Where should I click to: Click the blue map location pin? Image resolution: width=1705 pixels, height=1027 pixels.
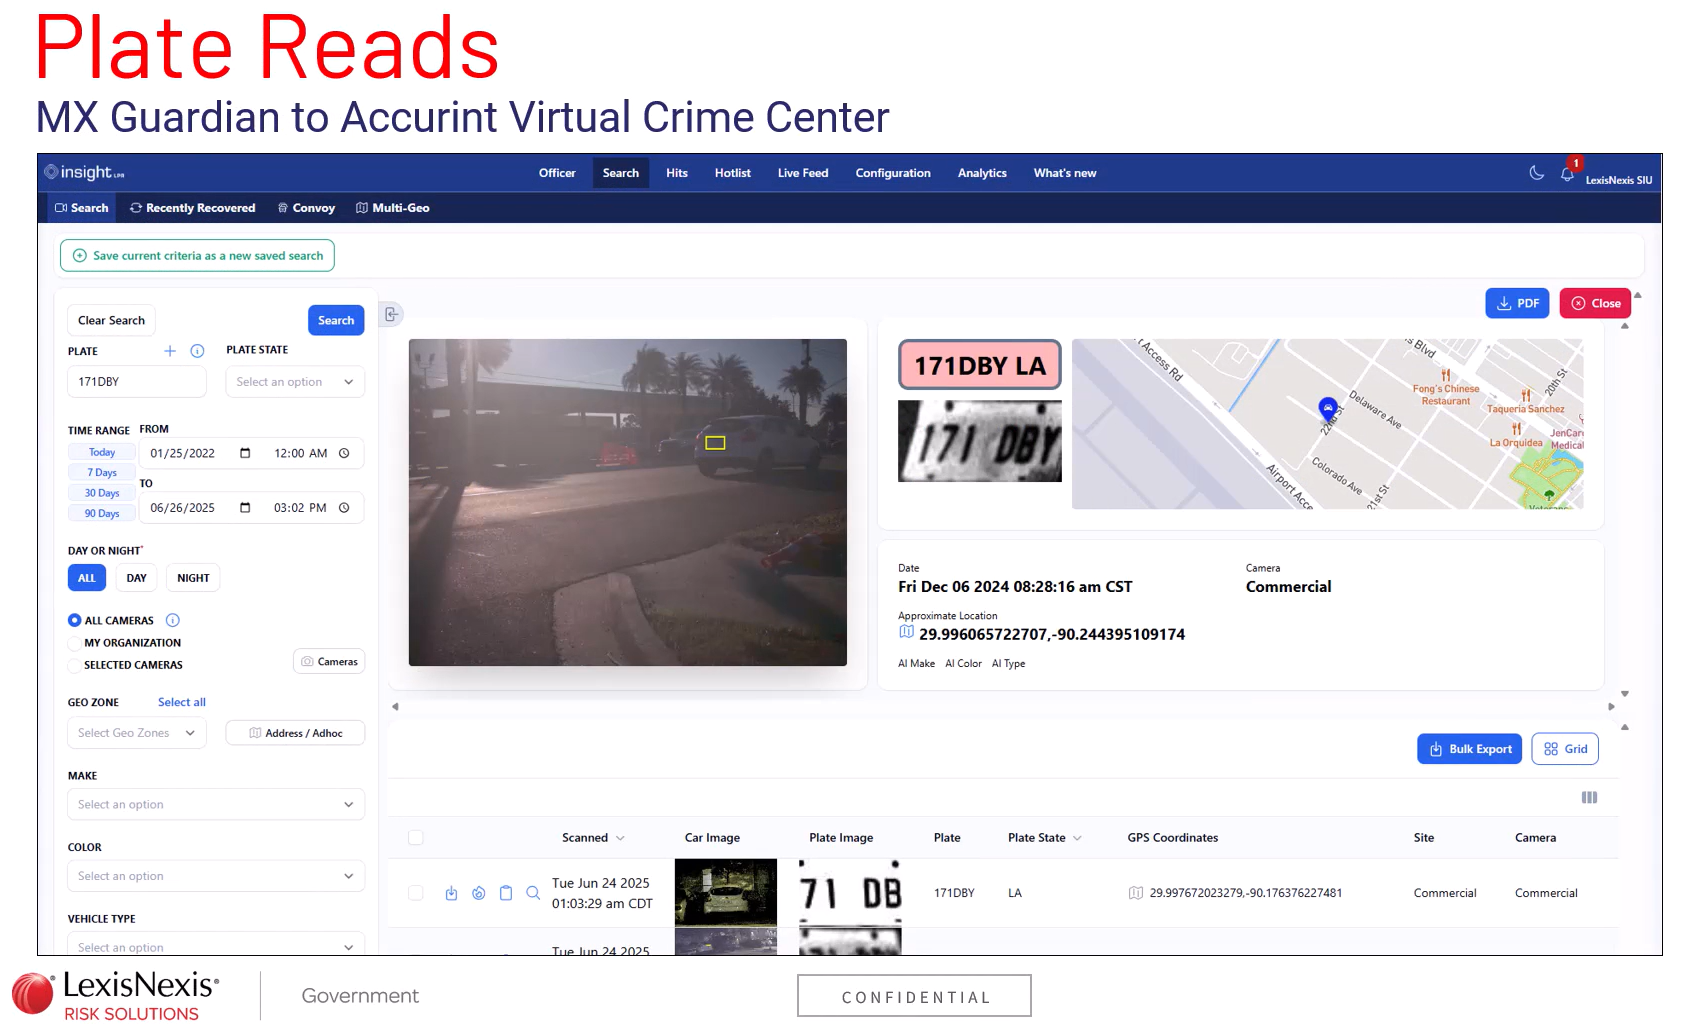(1328, 408)
